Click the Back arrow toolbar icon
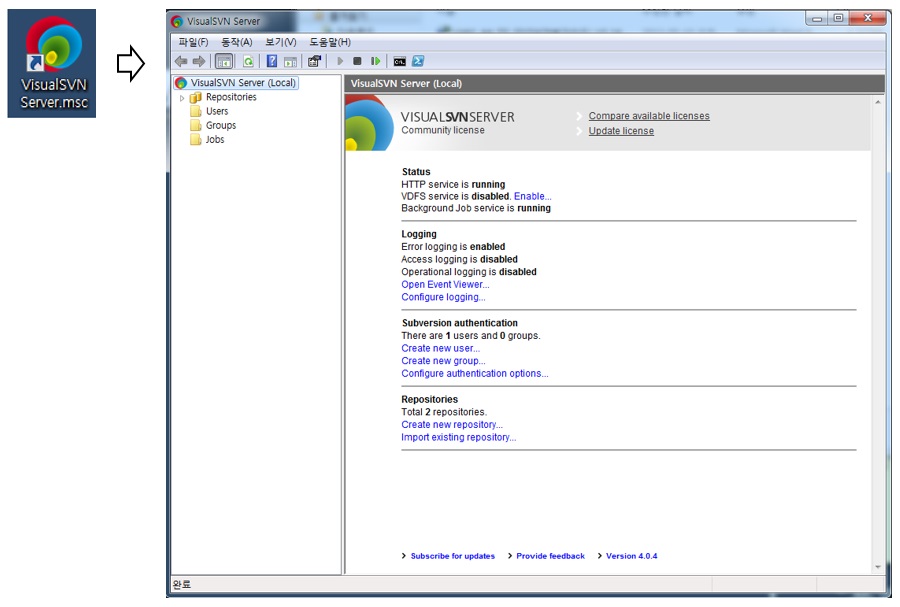This screenshot has height=607, width=900. (181, 61)
